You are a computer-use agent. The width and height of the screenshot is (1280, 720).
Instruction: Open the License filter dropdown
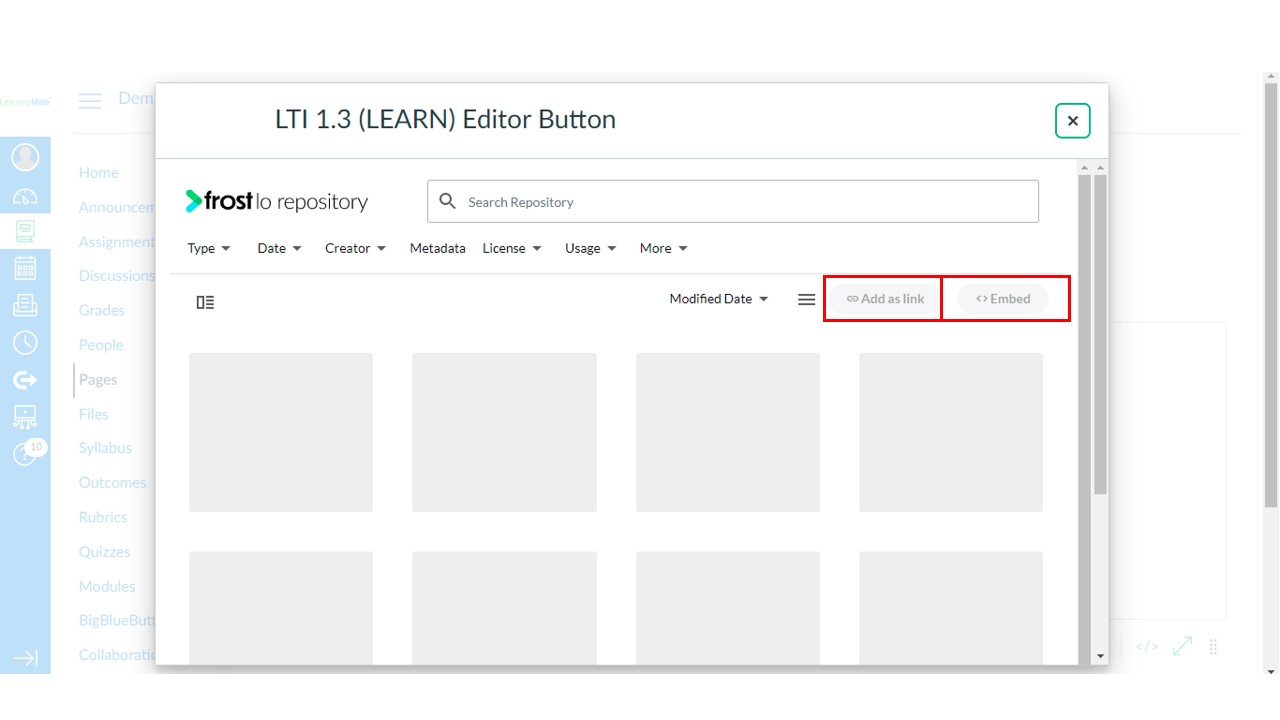click(x=512, y=248)
